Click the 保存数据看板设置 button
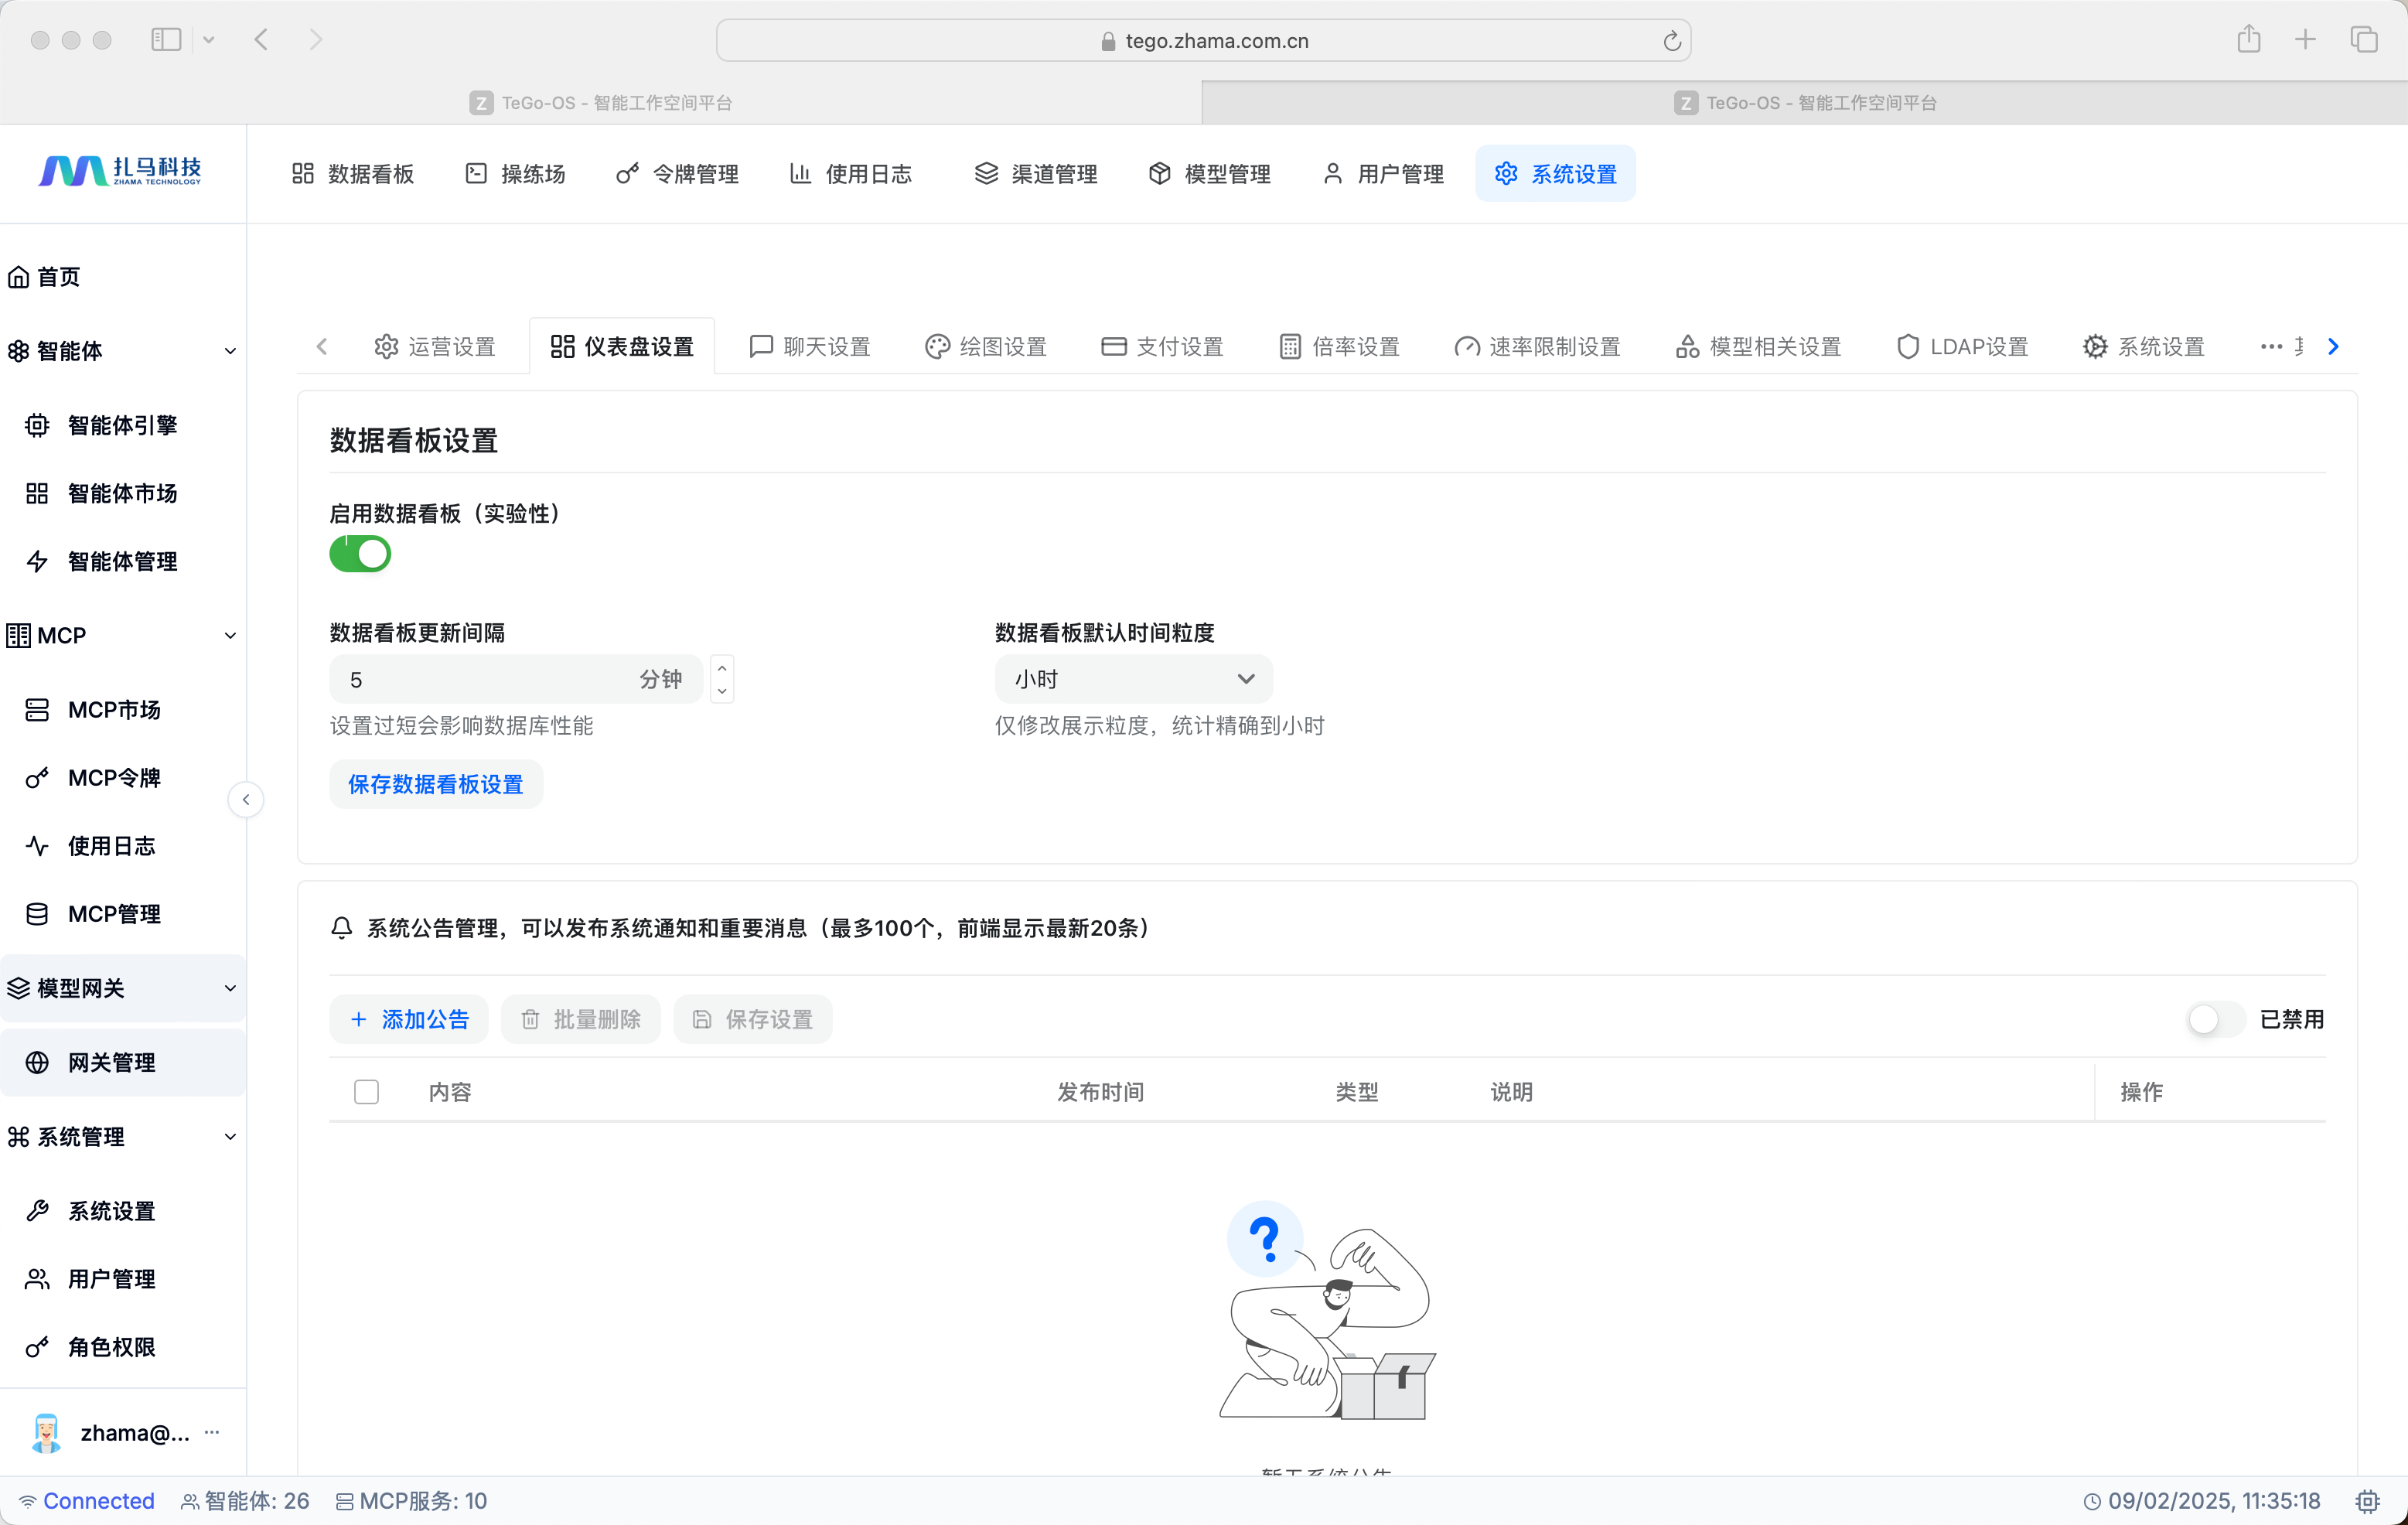 click(x=435, y=785)
